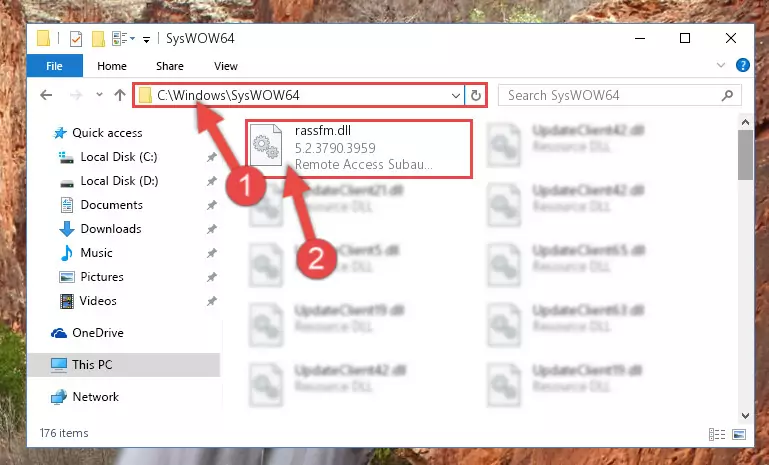Open Downloads in the sidebar

(111, 229)
